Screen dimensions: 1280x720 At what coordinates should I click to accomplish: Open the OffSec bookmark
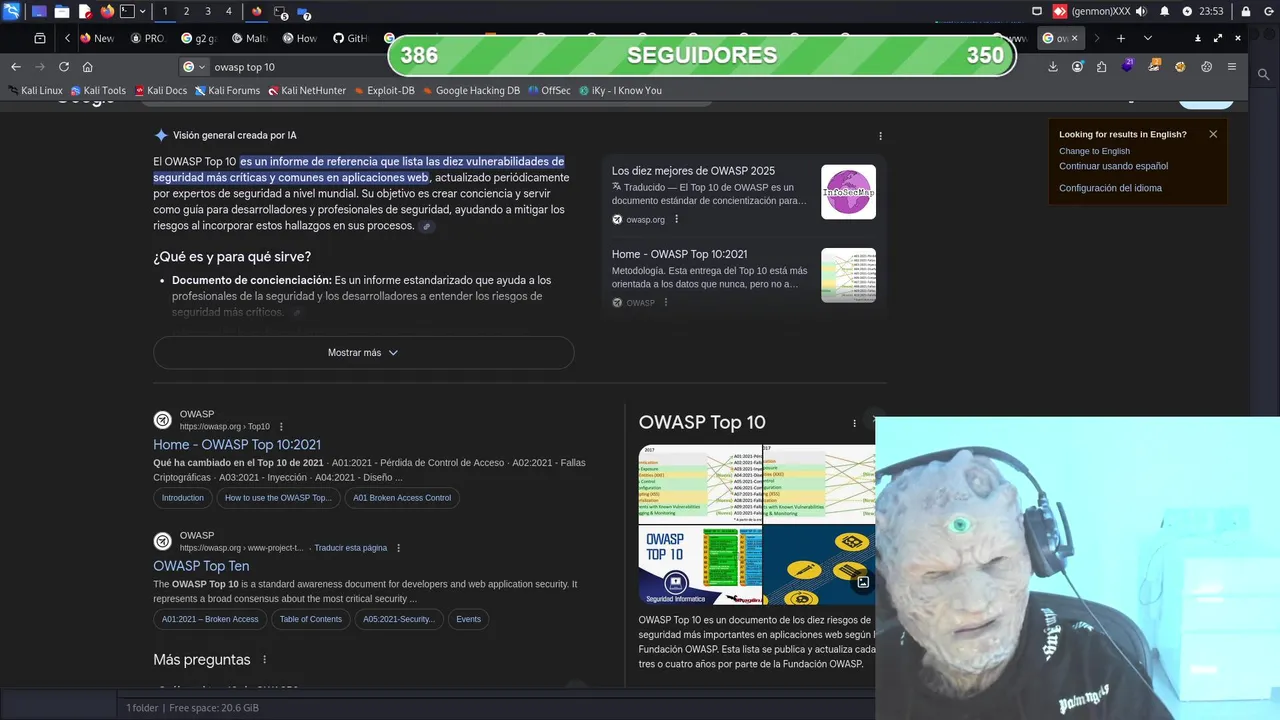(549, 90)
